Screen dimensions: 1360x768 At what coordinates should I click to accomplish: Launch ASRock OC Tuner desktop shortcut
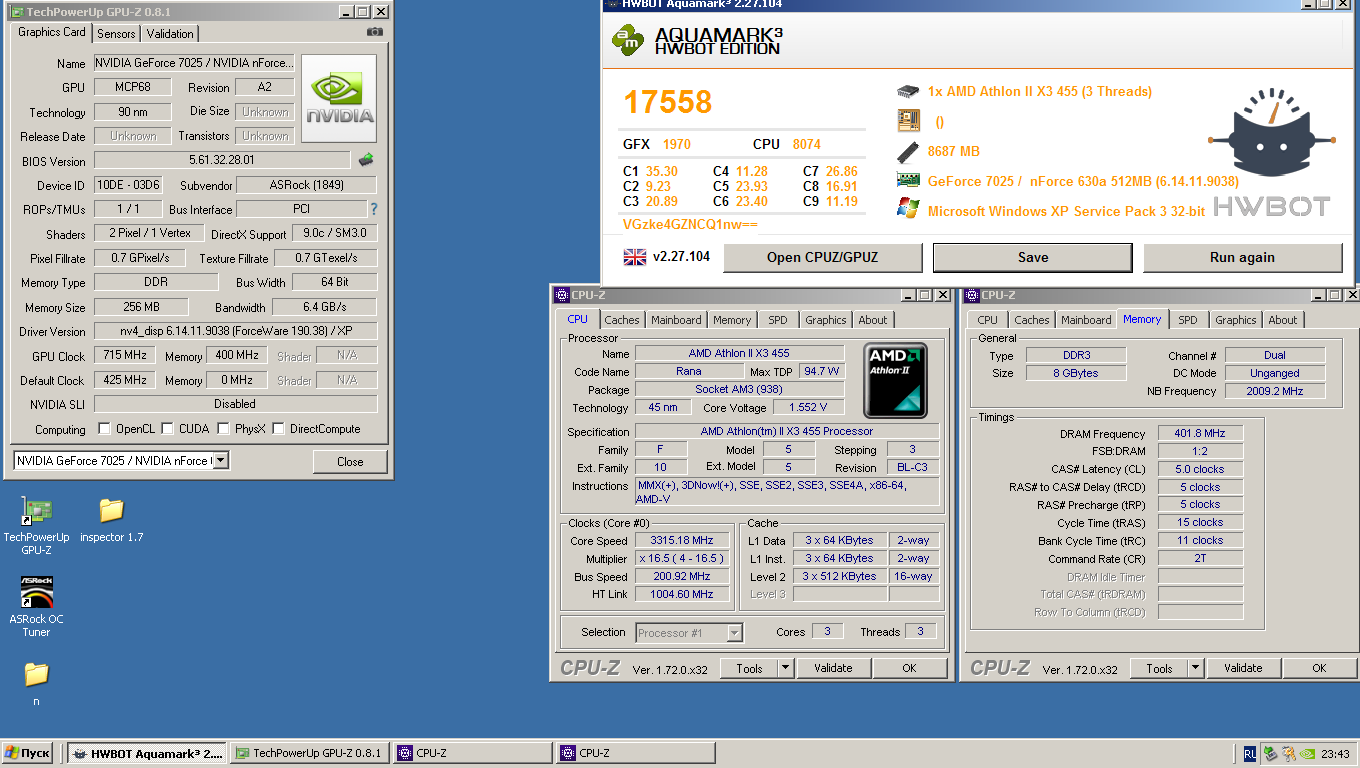pos(37,607)
